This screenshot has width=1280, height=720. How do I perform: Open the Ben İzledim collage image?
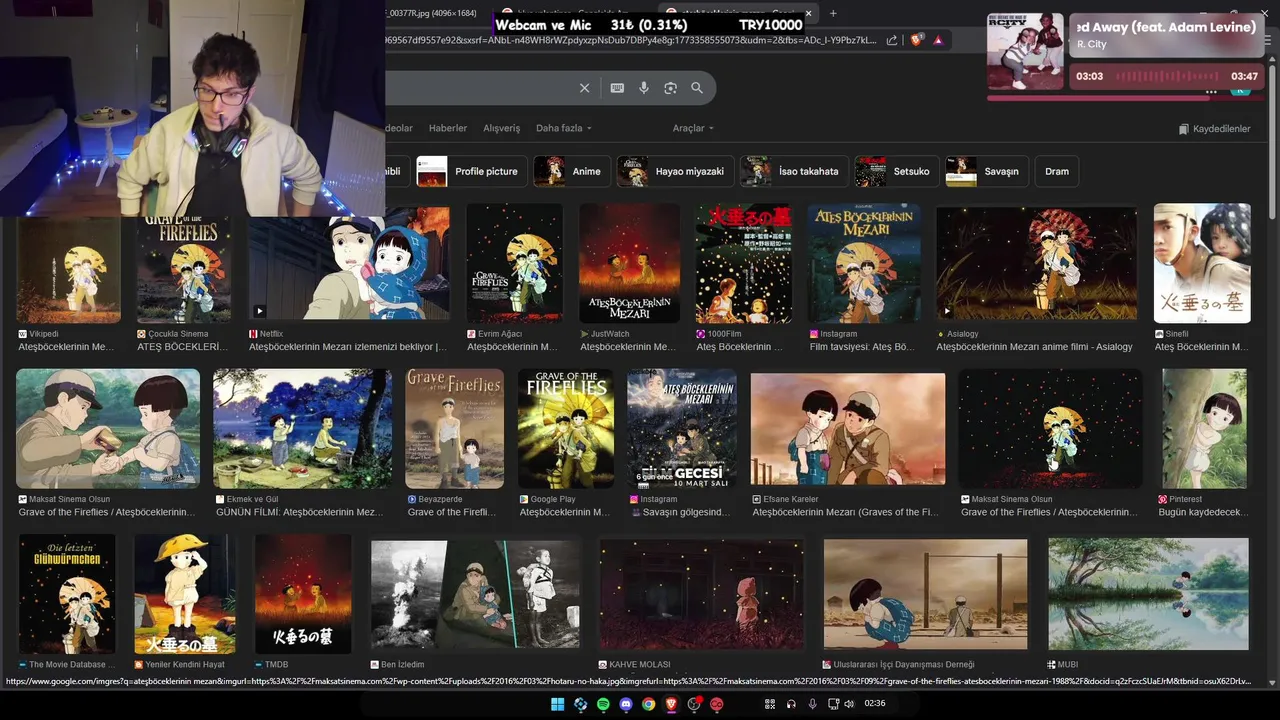475,594
